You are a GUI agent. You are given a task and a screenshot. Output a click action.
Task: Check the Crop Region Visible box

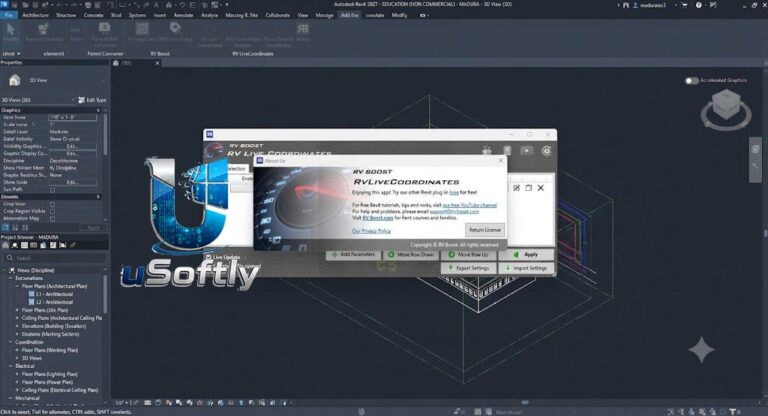pyautogui.click(x=52, y=211)
